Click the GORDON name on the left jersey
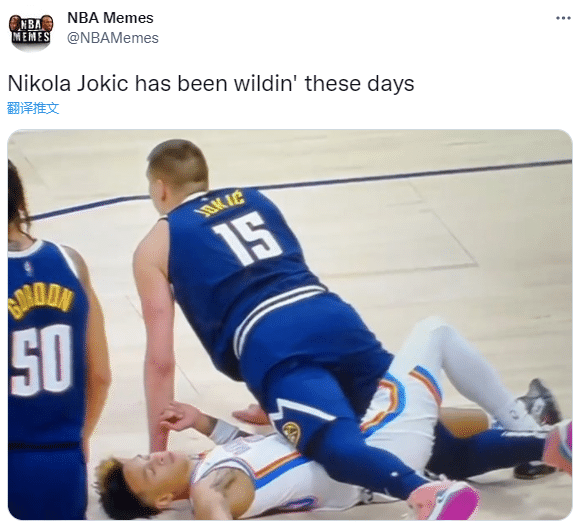The height and width of the screenshot is (522, 580). [x=40, y=300]
